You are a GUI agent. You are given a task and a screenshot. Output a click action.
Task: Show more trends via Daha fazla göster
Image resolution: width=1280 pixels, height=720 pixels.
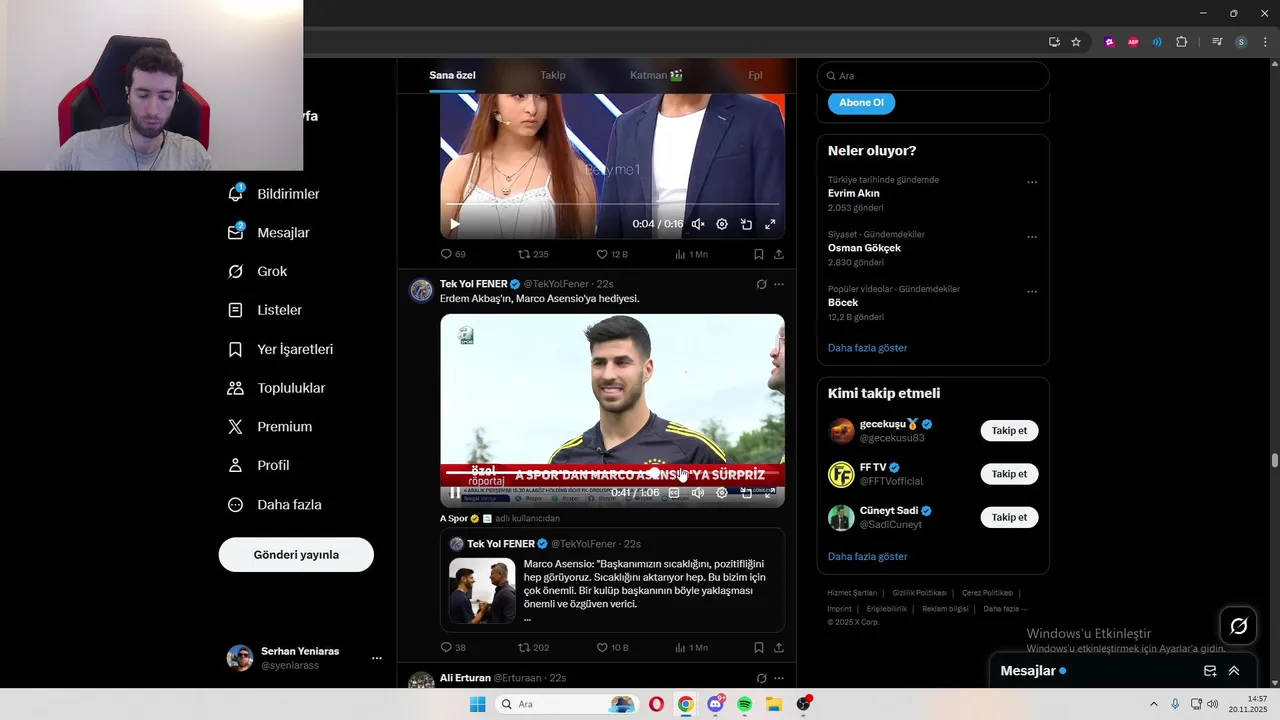click(867, 348)
